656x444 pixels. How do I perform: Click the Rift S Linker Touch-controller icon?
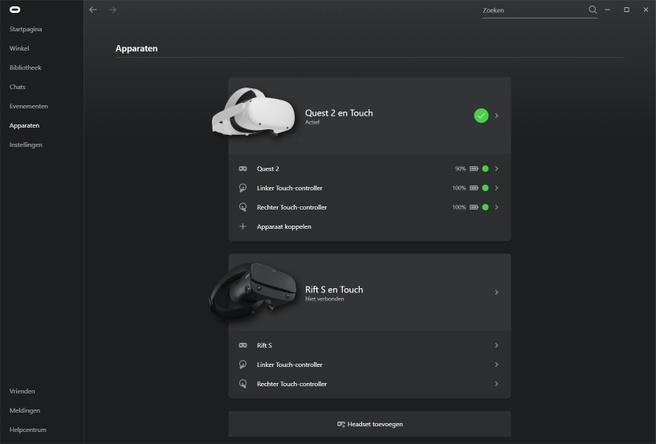tap(243, 364)
